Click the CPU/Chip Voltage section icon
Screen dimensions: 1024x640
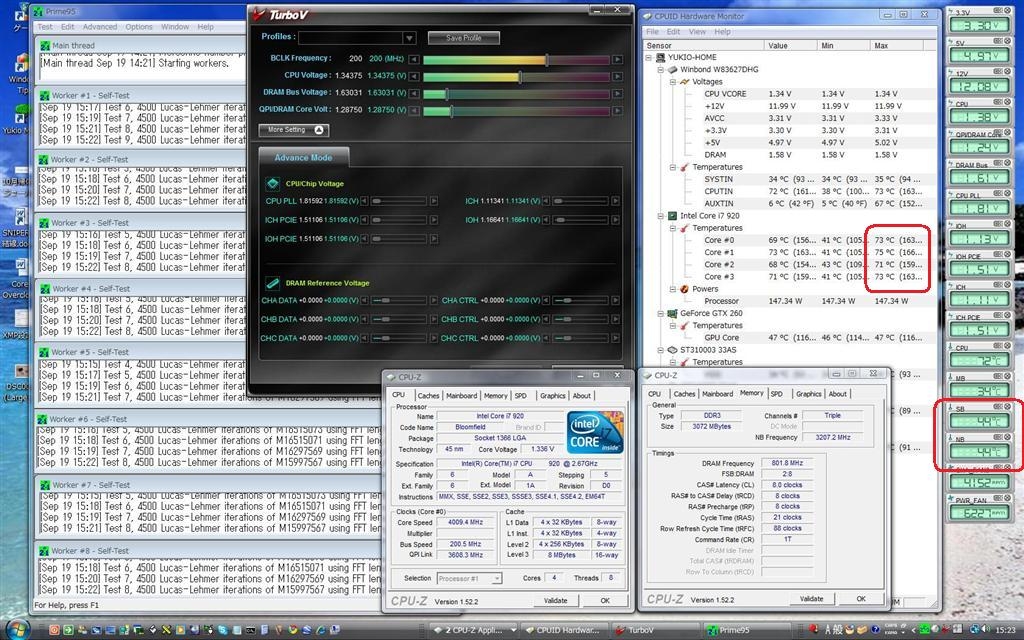click(272, 184)
